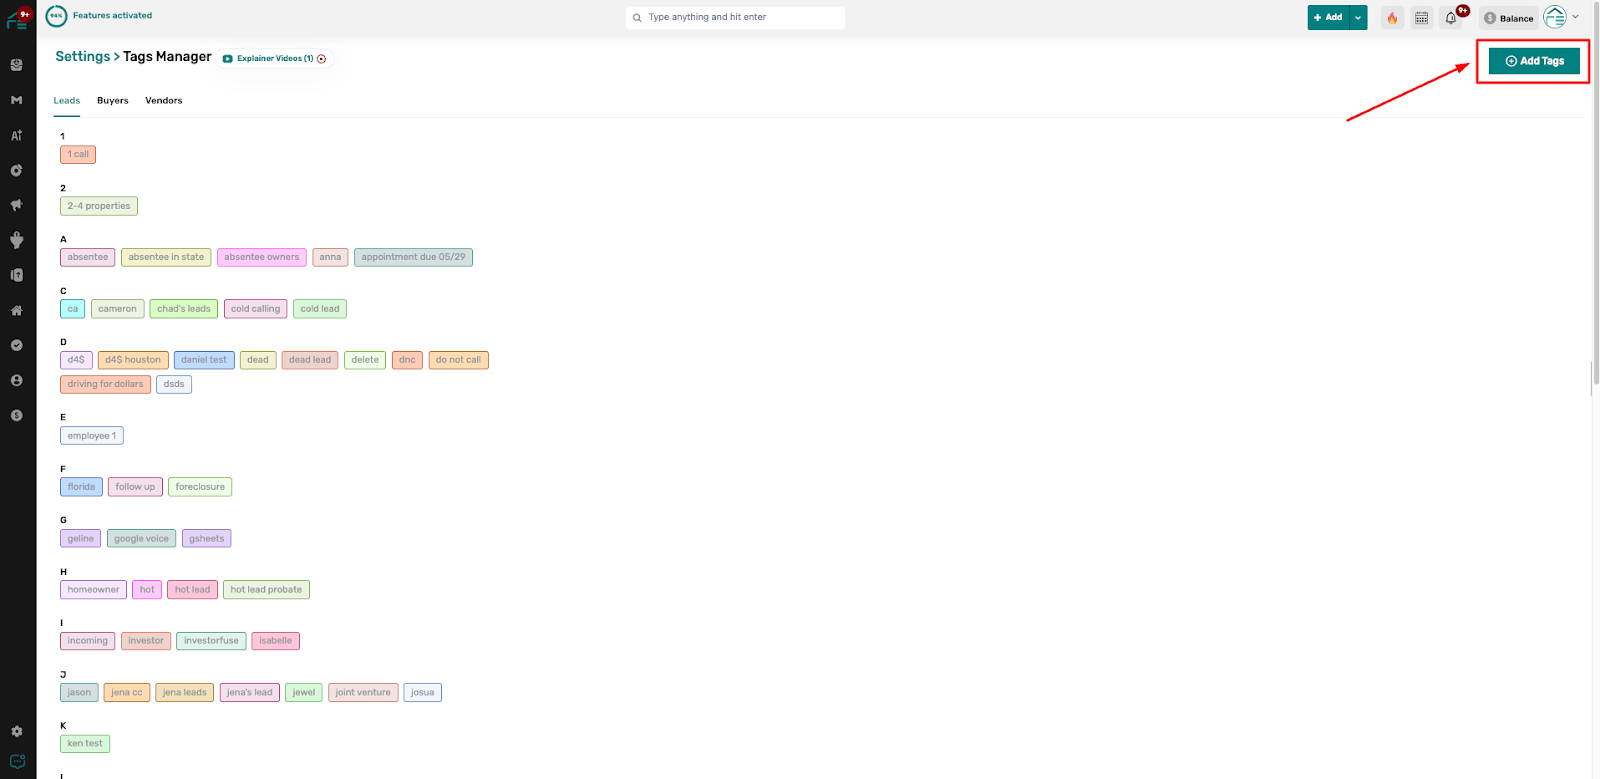The height and width of the screenshot is (779, 1600).
Task: Click the 'driving for dollars' tag
Action: pyautogui.click(x=105, y=385)
